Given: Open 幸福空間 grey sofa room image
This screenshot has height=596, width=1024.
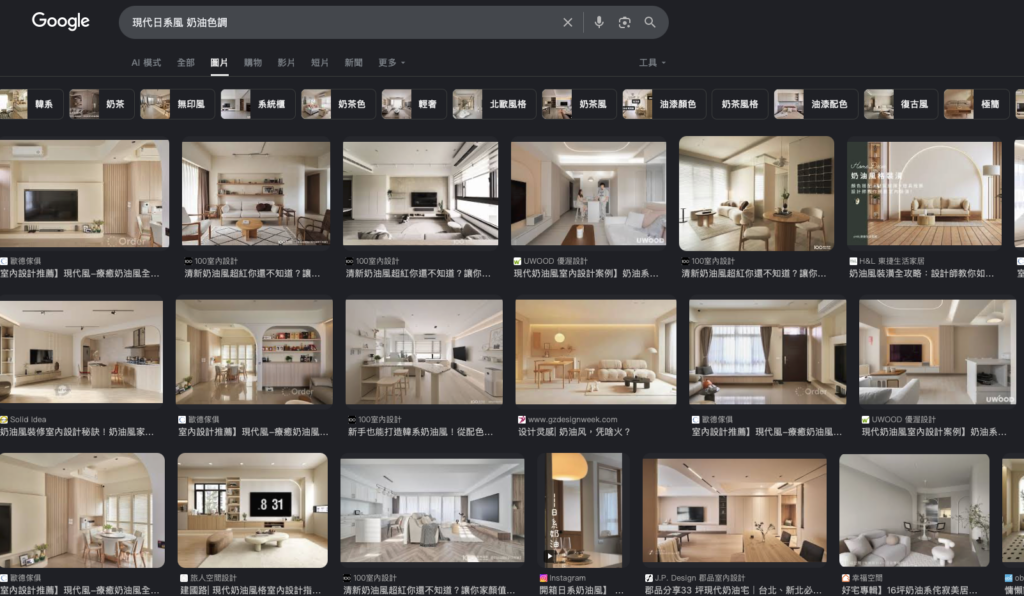Looking at the screenshot, I should [914, 510].
